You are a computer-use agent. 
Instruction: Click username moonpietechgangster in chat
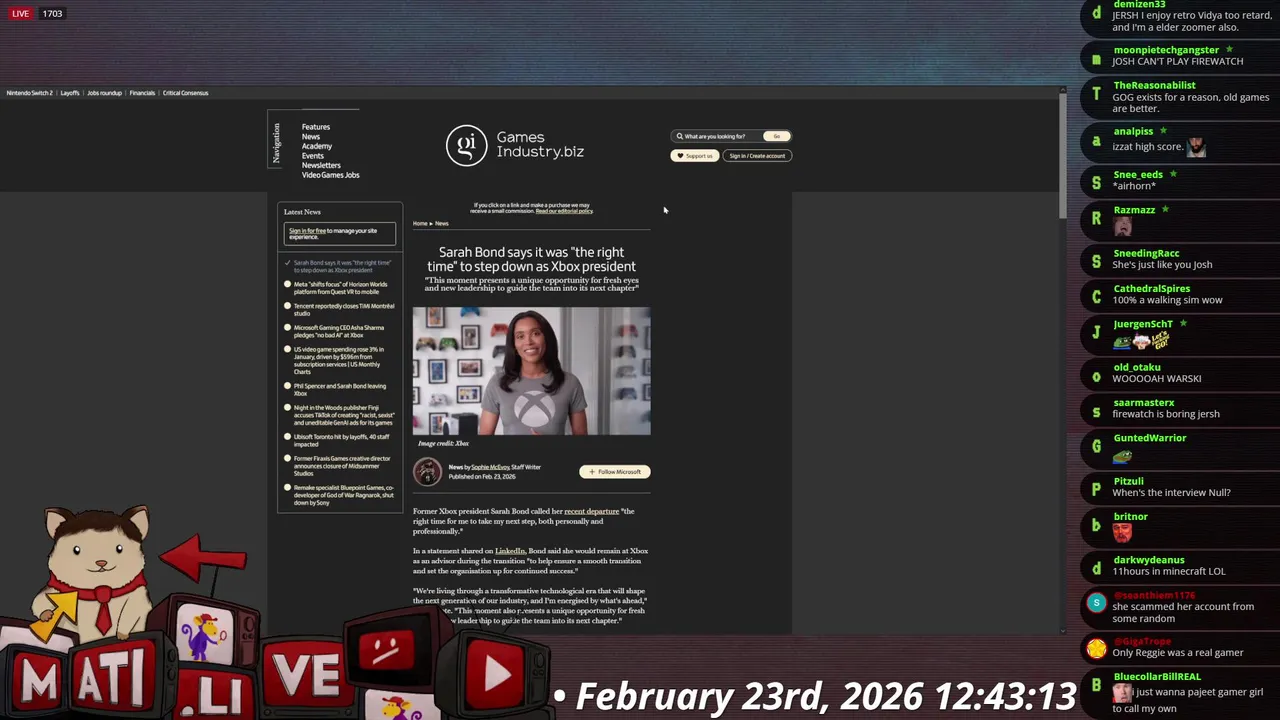pyautogui.click(x=1166, y=50)
